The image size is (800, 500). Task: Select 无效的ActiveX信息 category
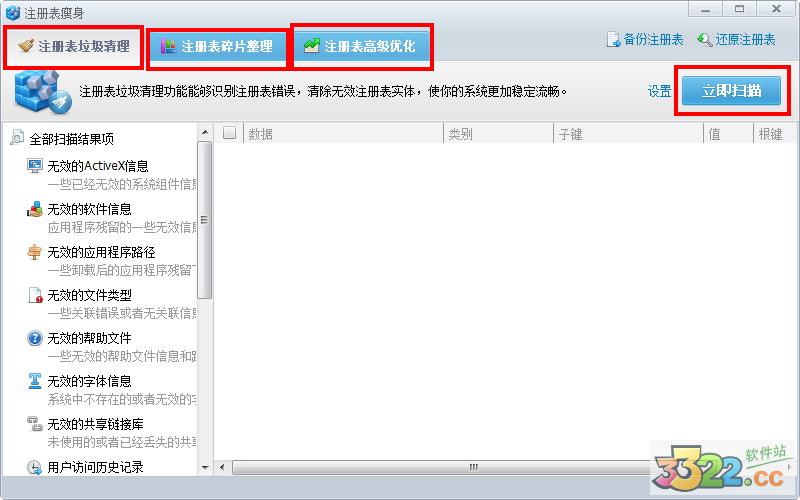(98, 166)
